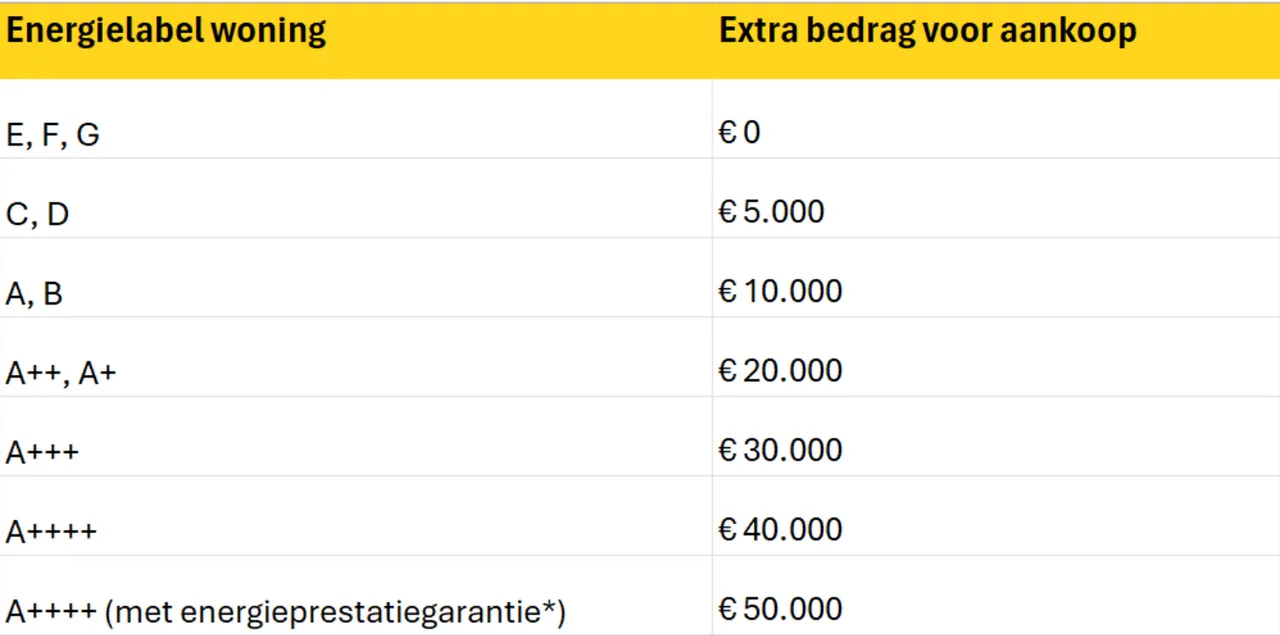Screen dimensions: 1280x635
Task: Click the '€ 50.000' amount cell
Action: click(996, 595)
